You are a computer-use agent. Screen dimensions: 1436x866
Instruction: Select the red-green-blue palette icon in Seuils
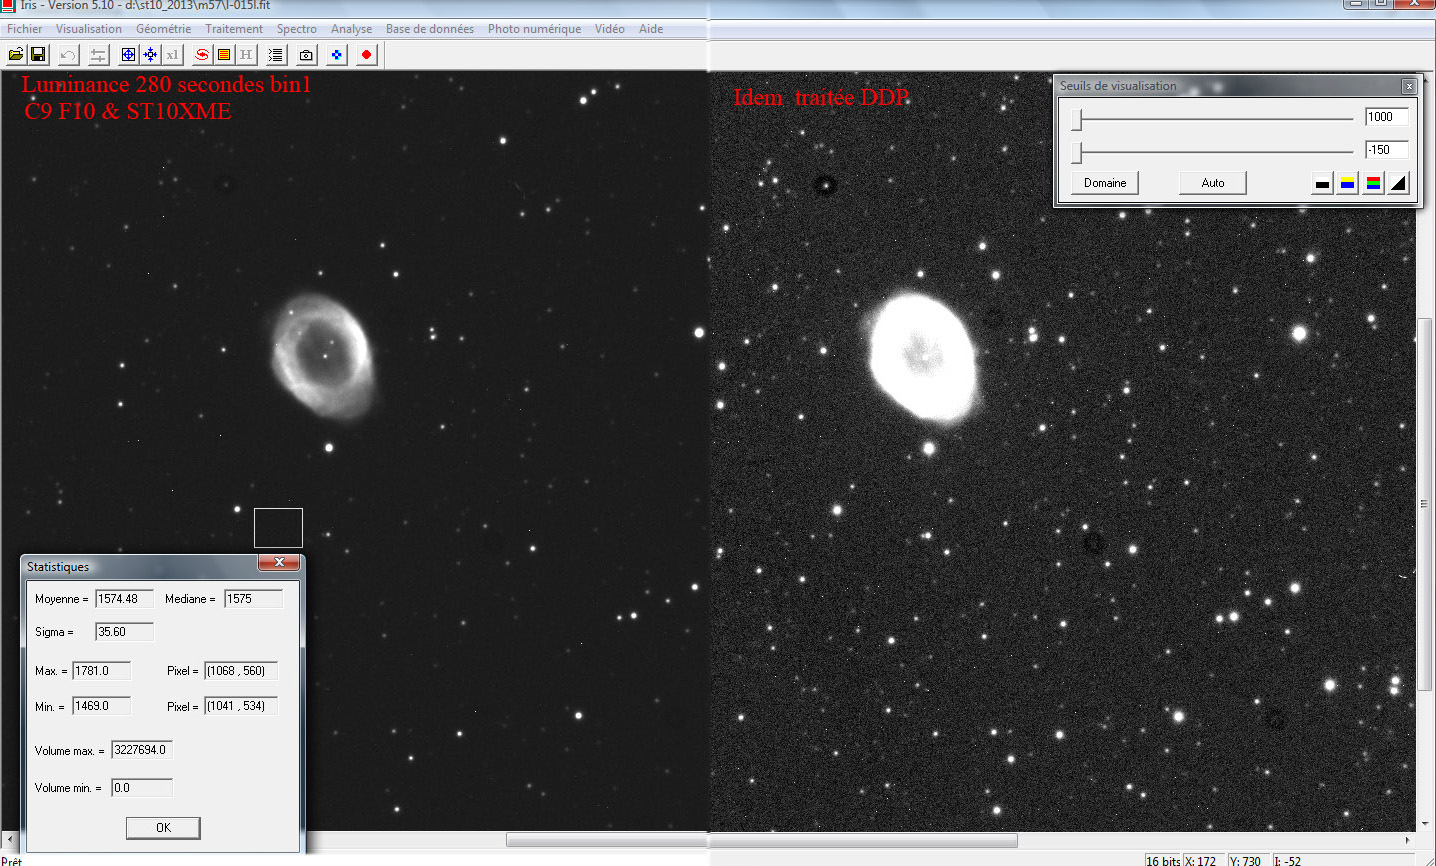(x=1374, y=183)
